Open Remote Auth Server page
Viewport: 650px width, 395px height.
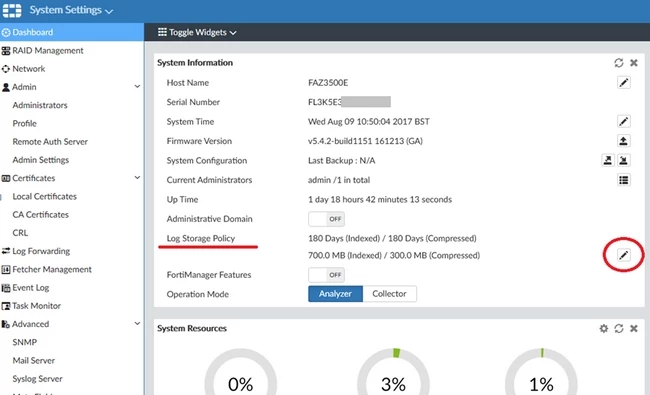pyautogui.click(x=50, y=142)
